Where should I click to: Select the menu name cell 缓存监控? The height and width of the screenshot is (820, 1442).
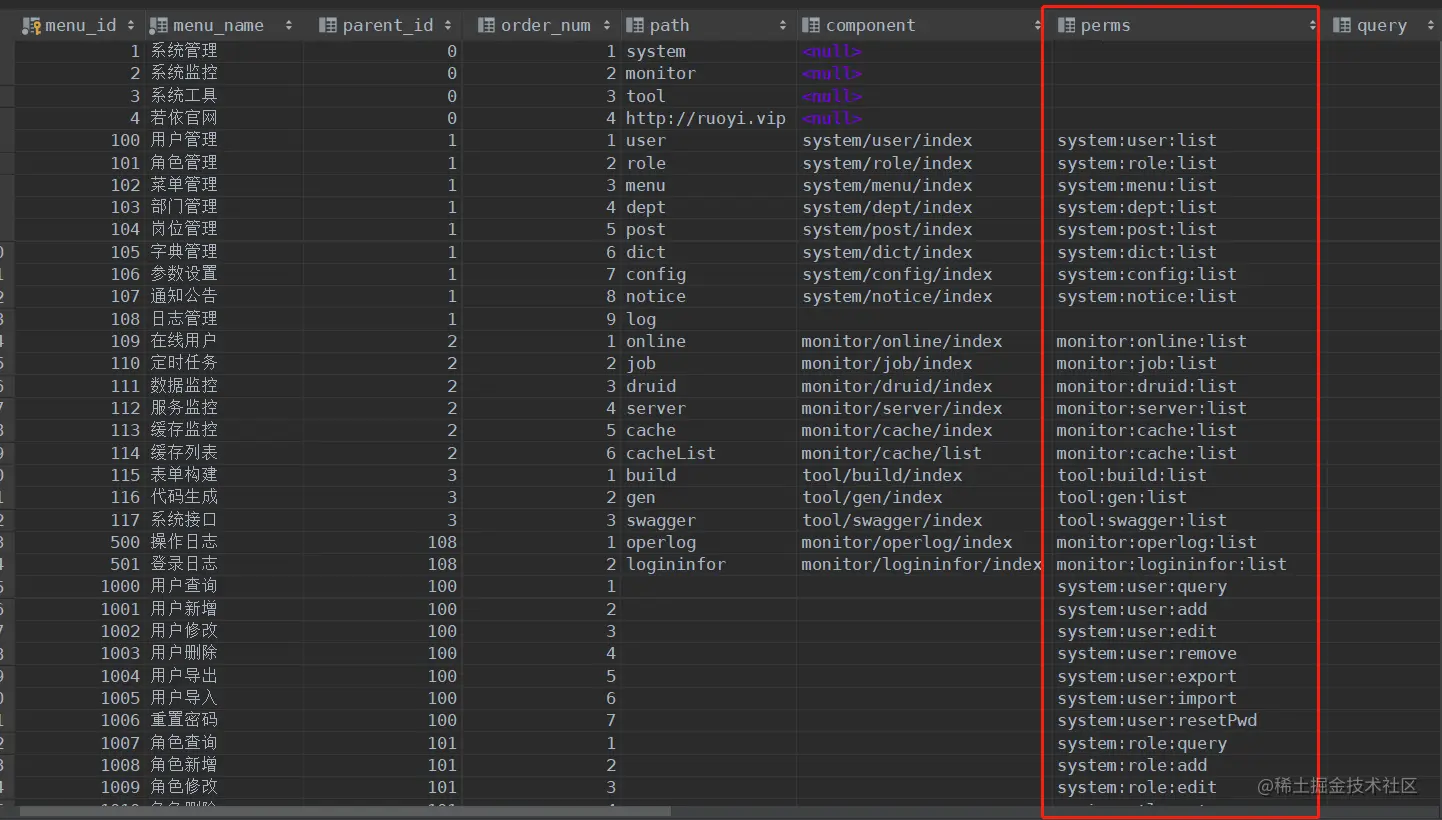pyautogui.click(x=184, y=430)
